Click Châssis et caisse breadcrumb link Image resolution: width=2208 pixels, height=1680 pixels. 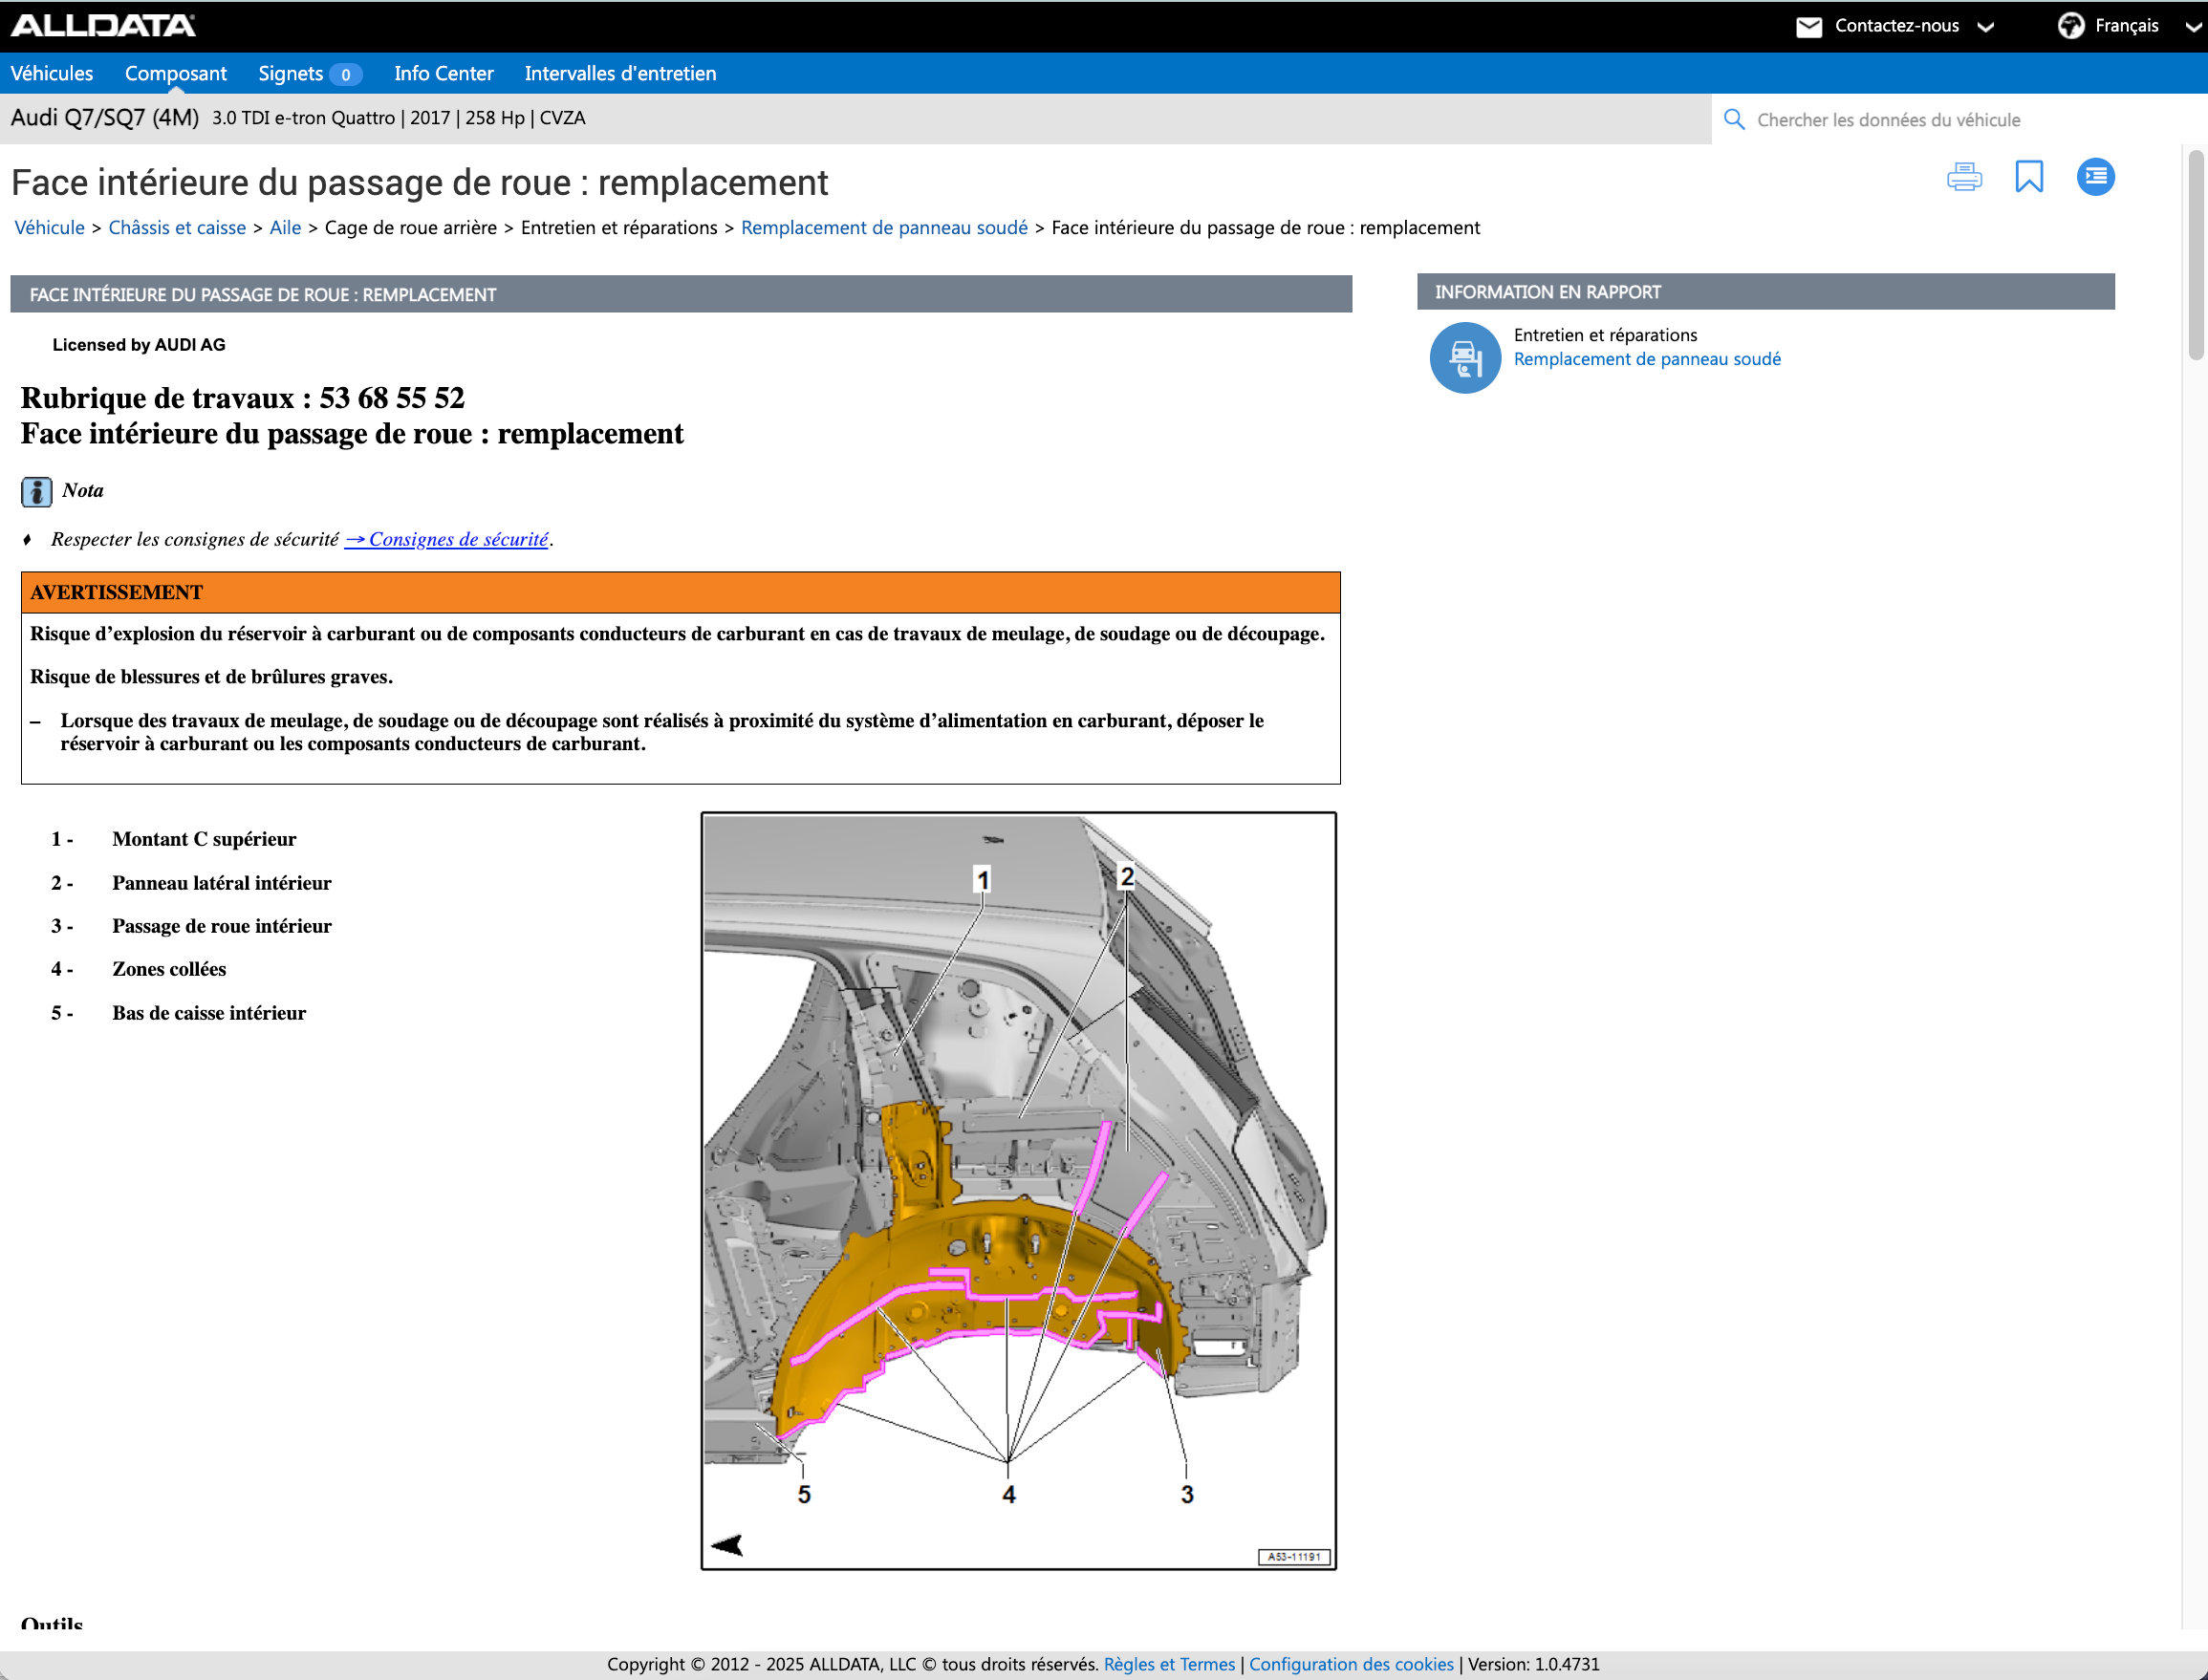[177, 227]
